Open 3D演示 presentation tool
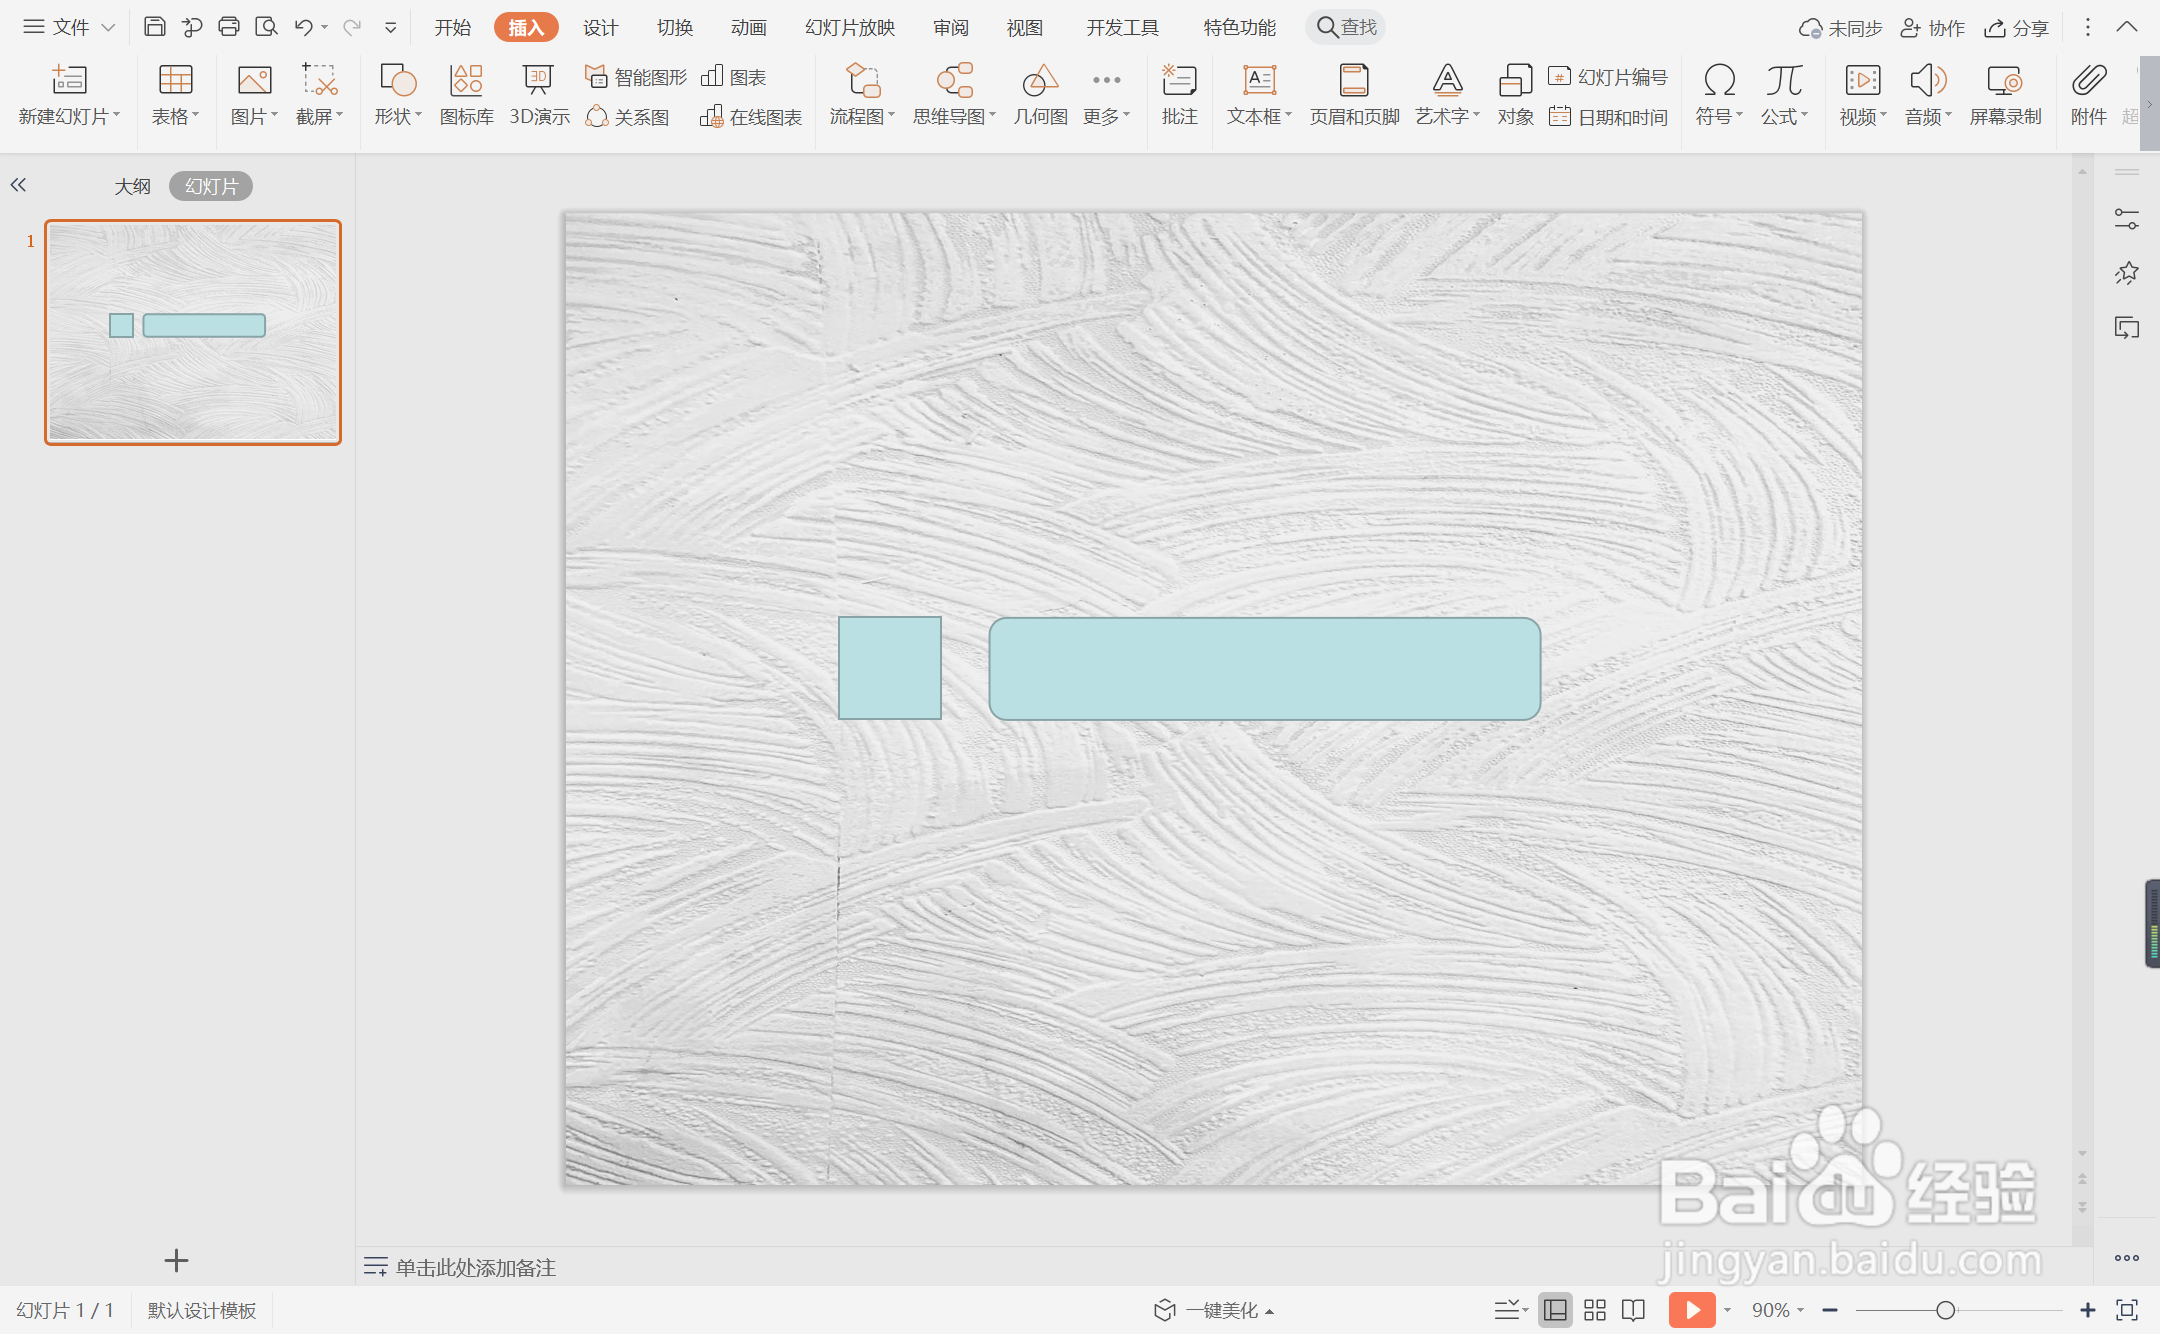This screenshot has height=1334, width=2160. pyautogui.click(x=539, y=96)
